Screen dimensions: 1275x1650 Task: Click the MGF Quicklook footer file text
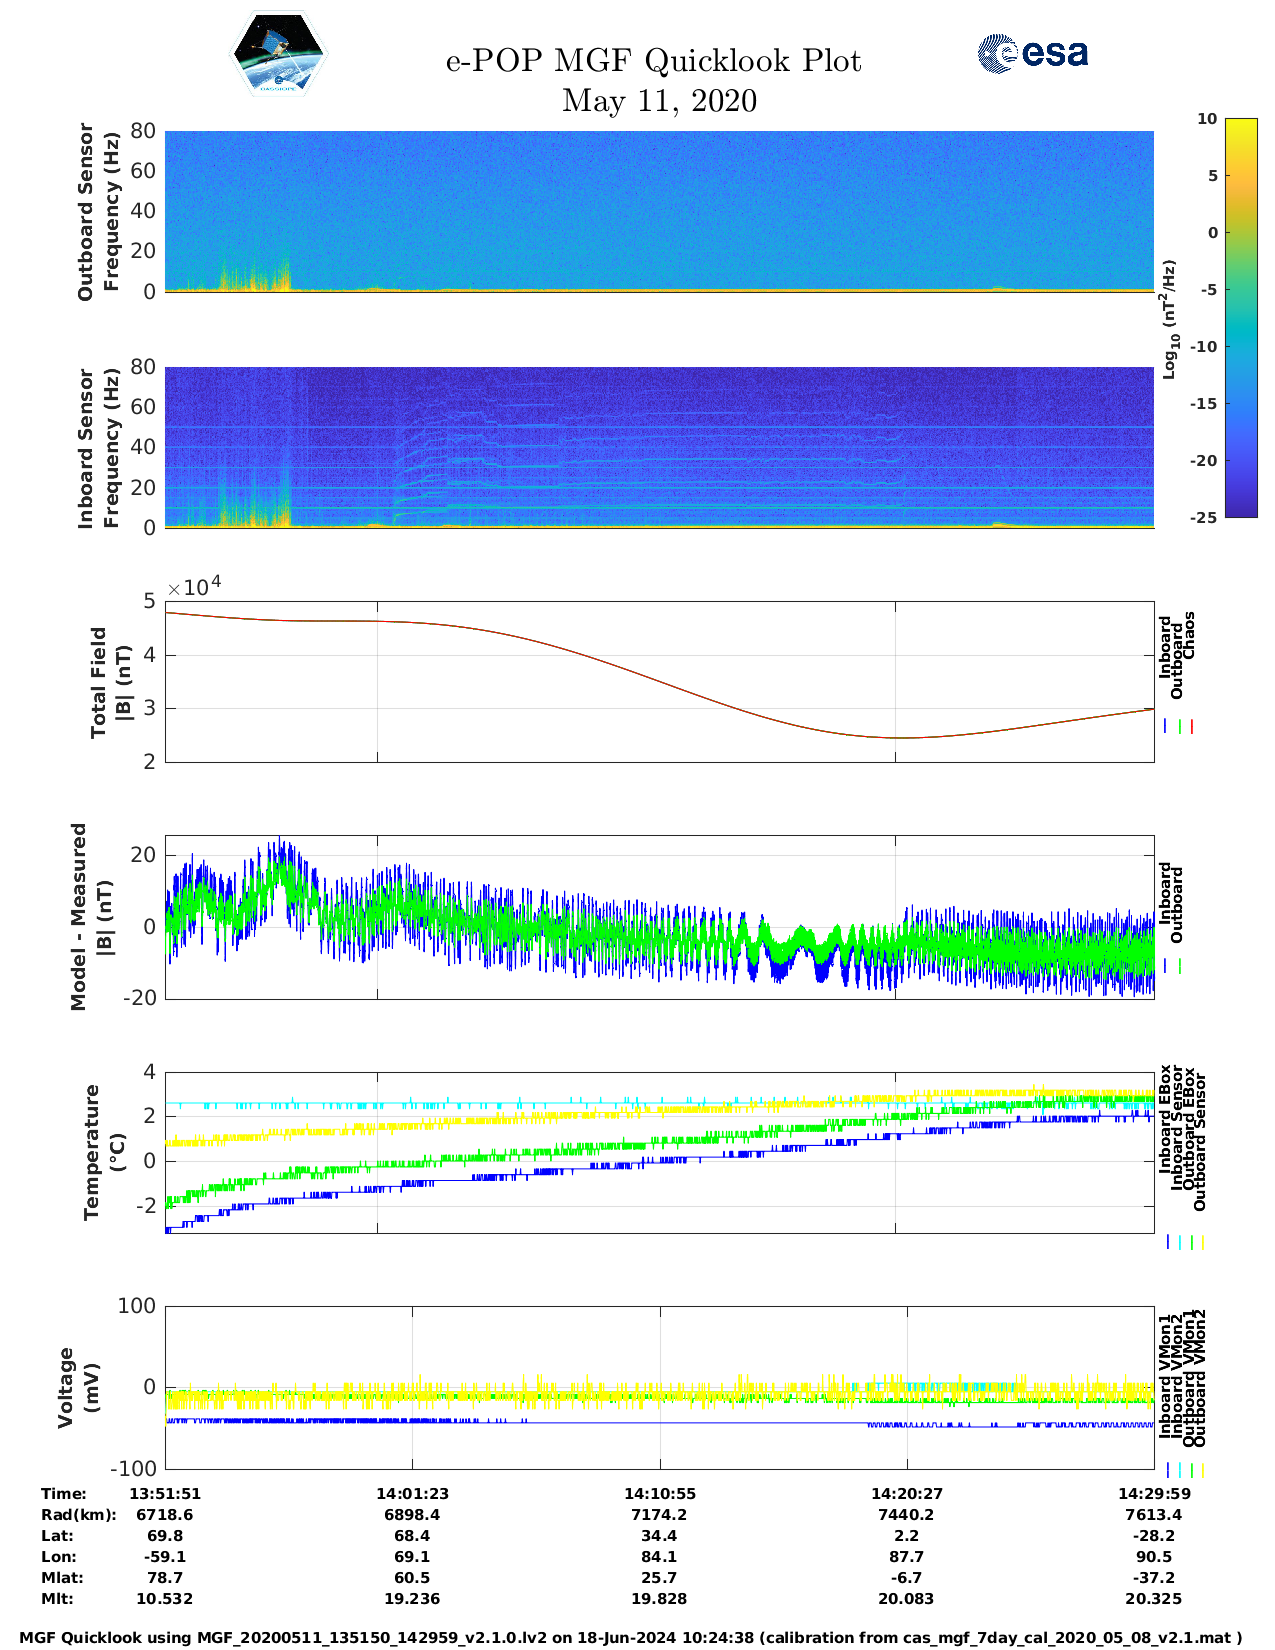pos(631,1637)
